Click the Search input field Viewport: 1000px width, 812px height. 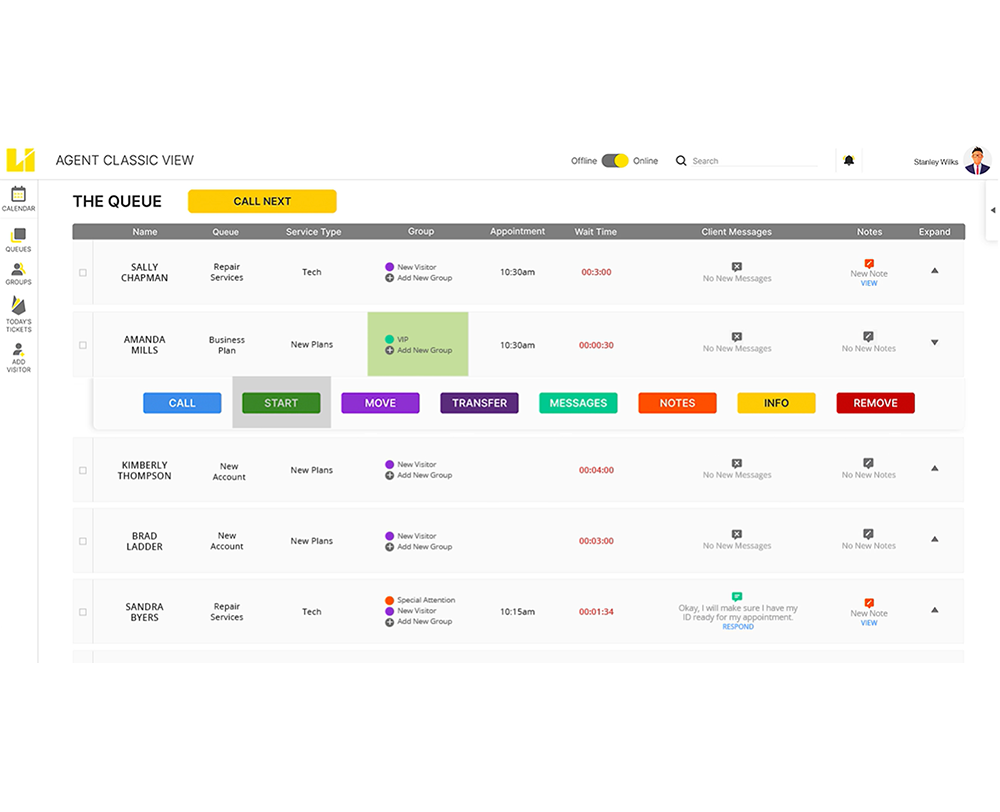coord(750,161)
